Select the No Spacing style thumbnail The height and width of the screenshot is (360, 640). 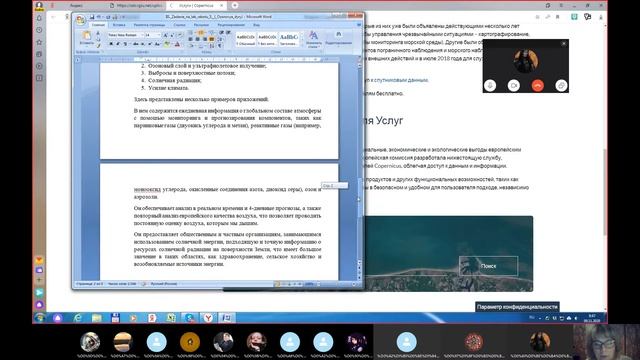pos(267,39)
